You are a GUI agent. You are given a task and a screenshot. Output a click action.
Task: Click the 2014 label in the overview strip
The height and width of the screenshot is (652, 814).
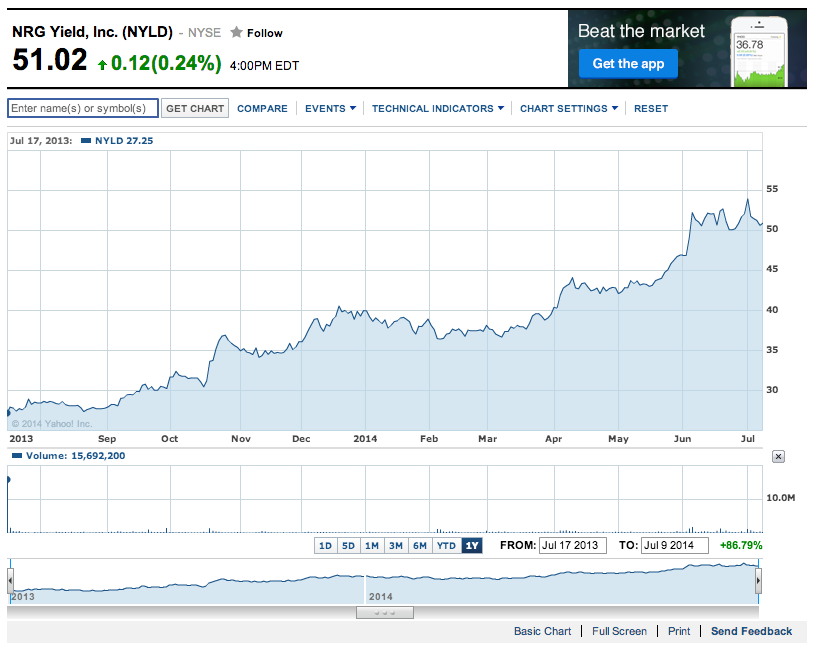[381, 596]
